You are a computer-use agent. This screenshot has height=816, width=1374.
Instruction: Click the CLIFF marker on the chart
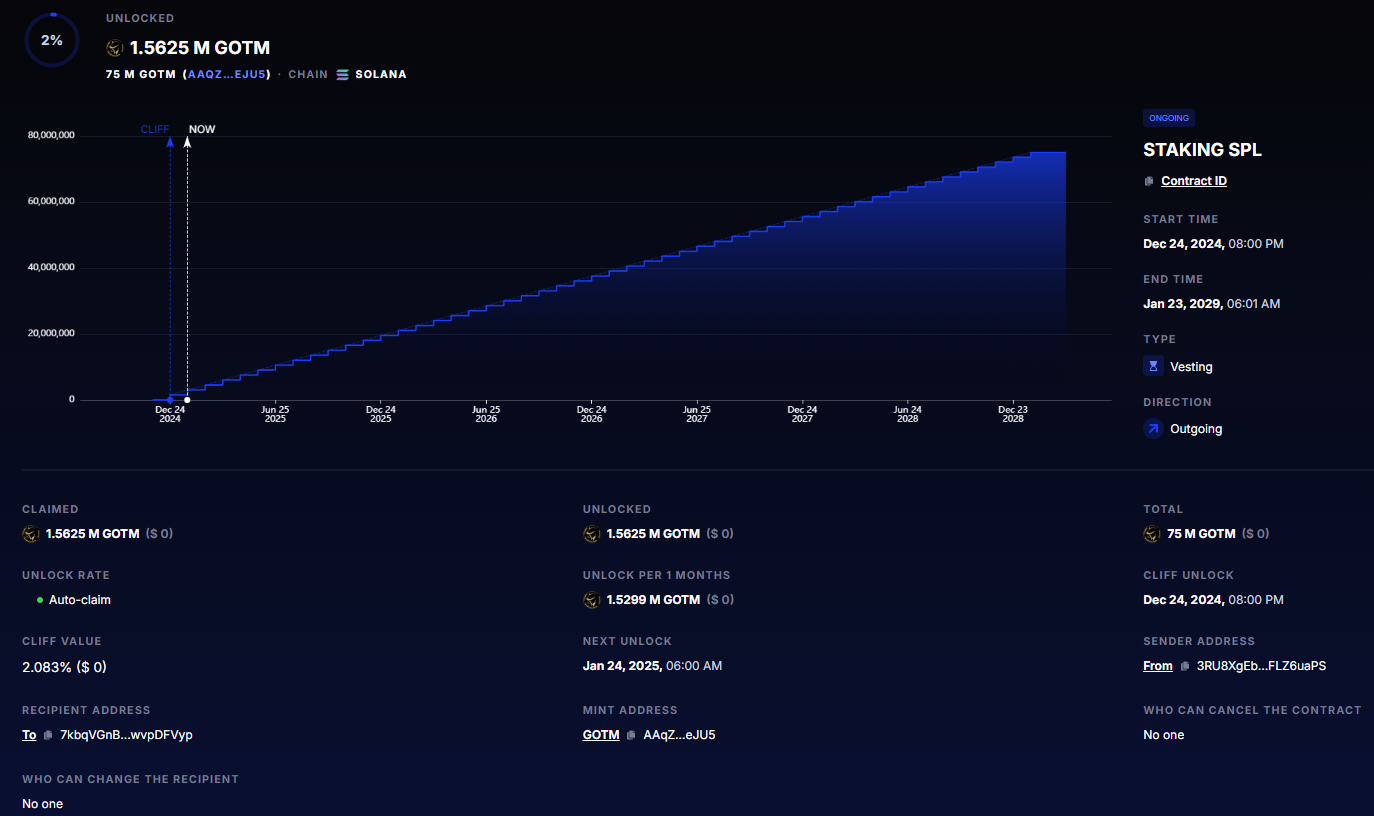pyautogui.click(x=155, y=129)
